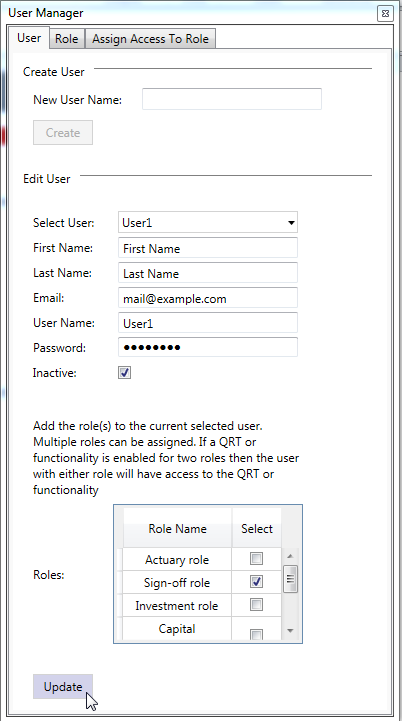This screenshot has width=402, height=721.
Task: Check the Investment role checkbox
Action: [x=256, y=605]
